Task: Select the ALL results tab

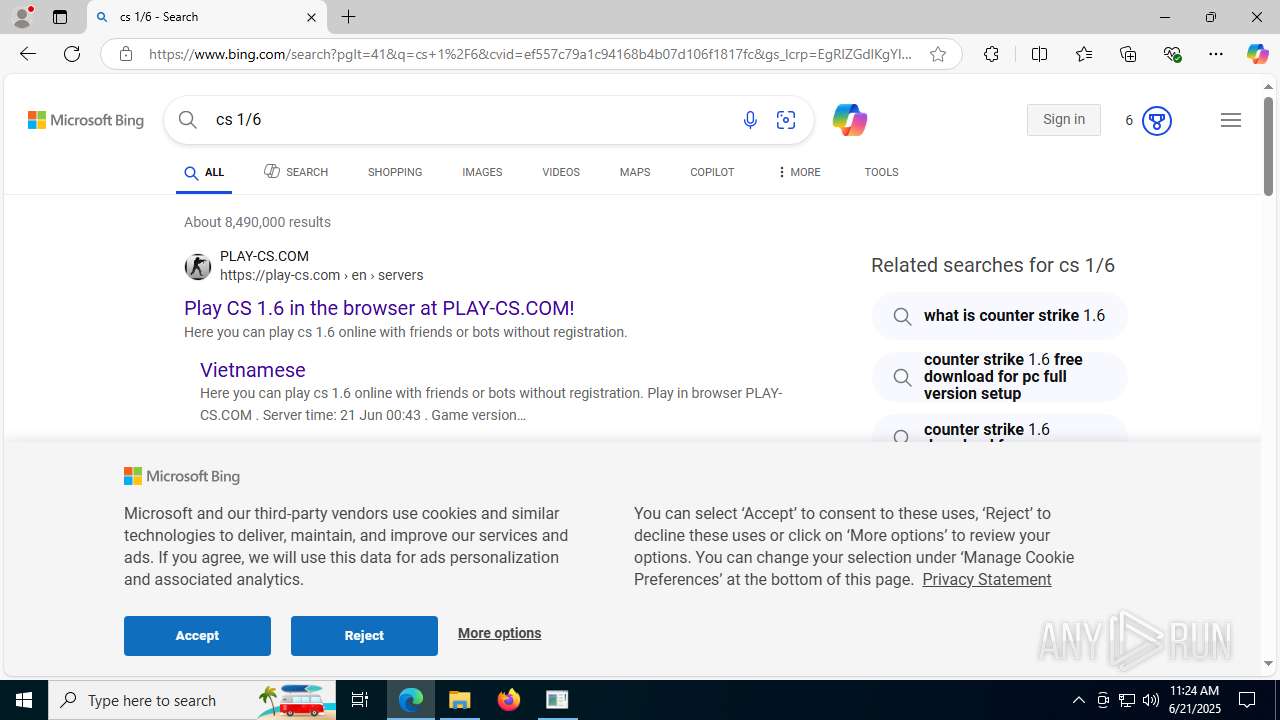Action: (x=204, y=172)
